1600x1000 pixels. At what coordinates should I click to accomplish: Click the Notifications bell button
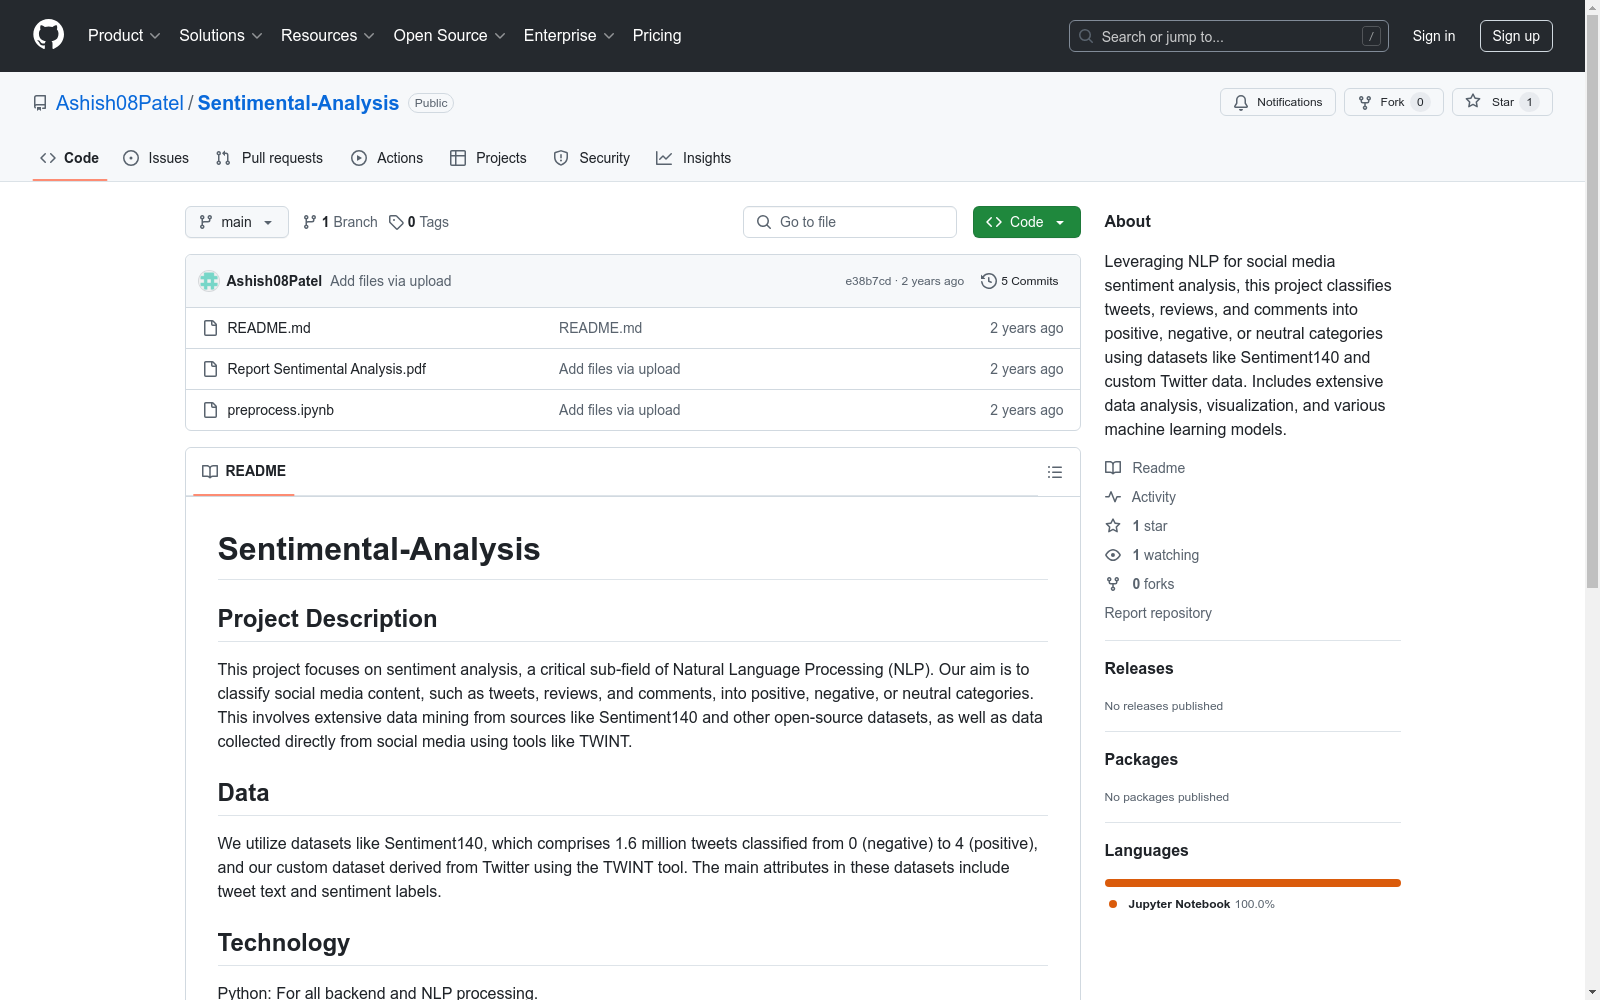pyautogui.click(x=1277, y=102)
